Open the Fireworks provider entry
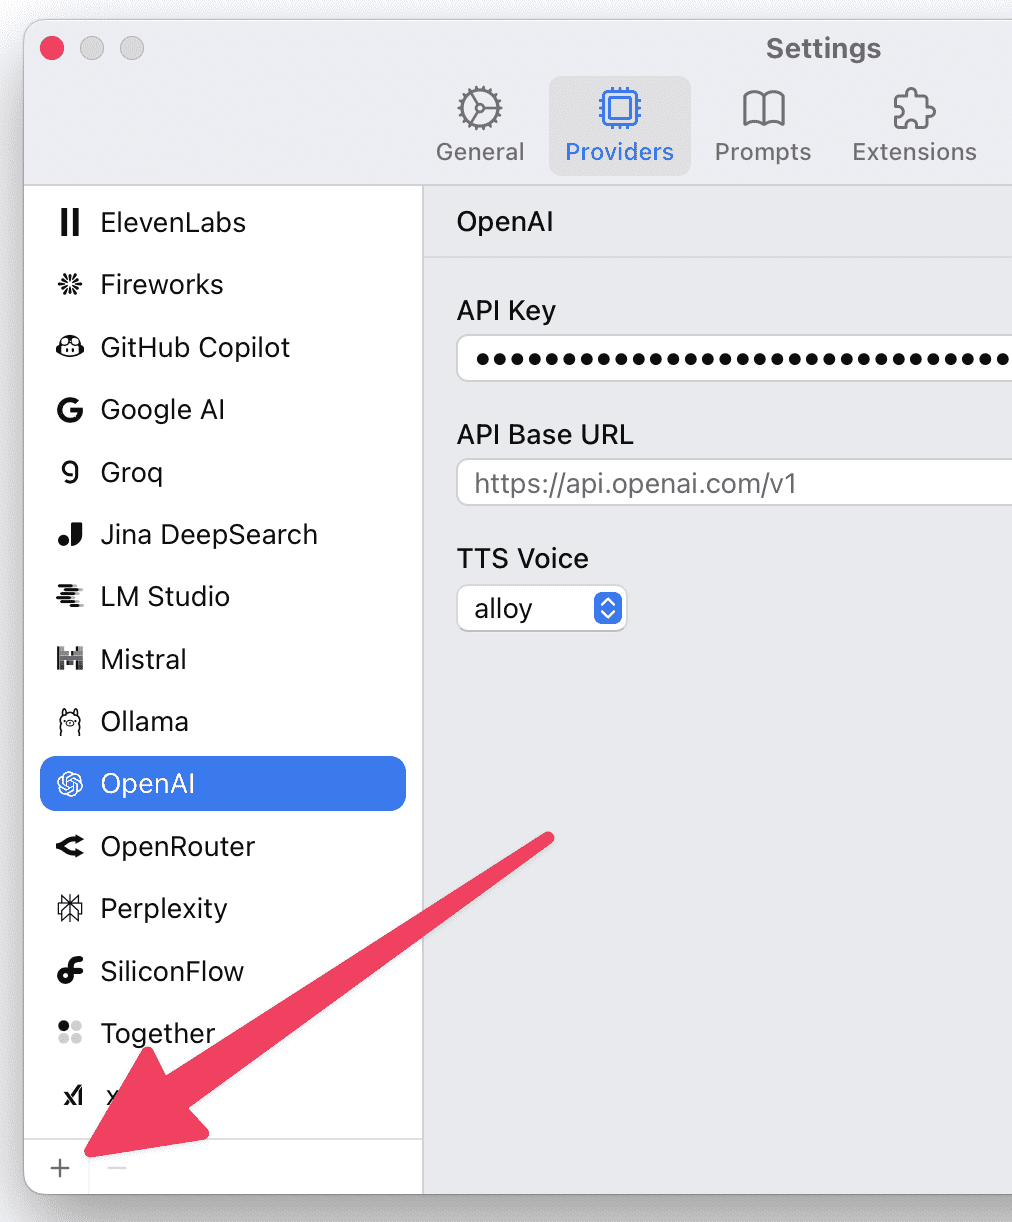The height and width of the screenshot is (1222, 1012). [223, 285]
